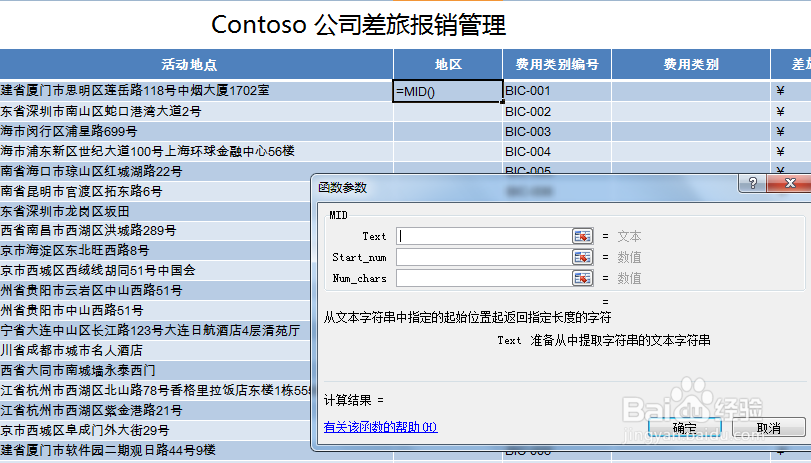
Task: Click the 费用类别编号 column header
Action: point(557,65)
